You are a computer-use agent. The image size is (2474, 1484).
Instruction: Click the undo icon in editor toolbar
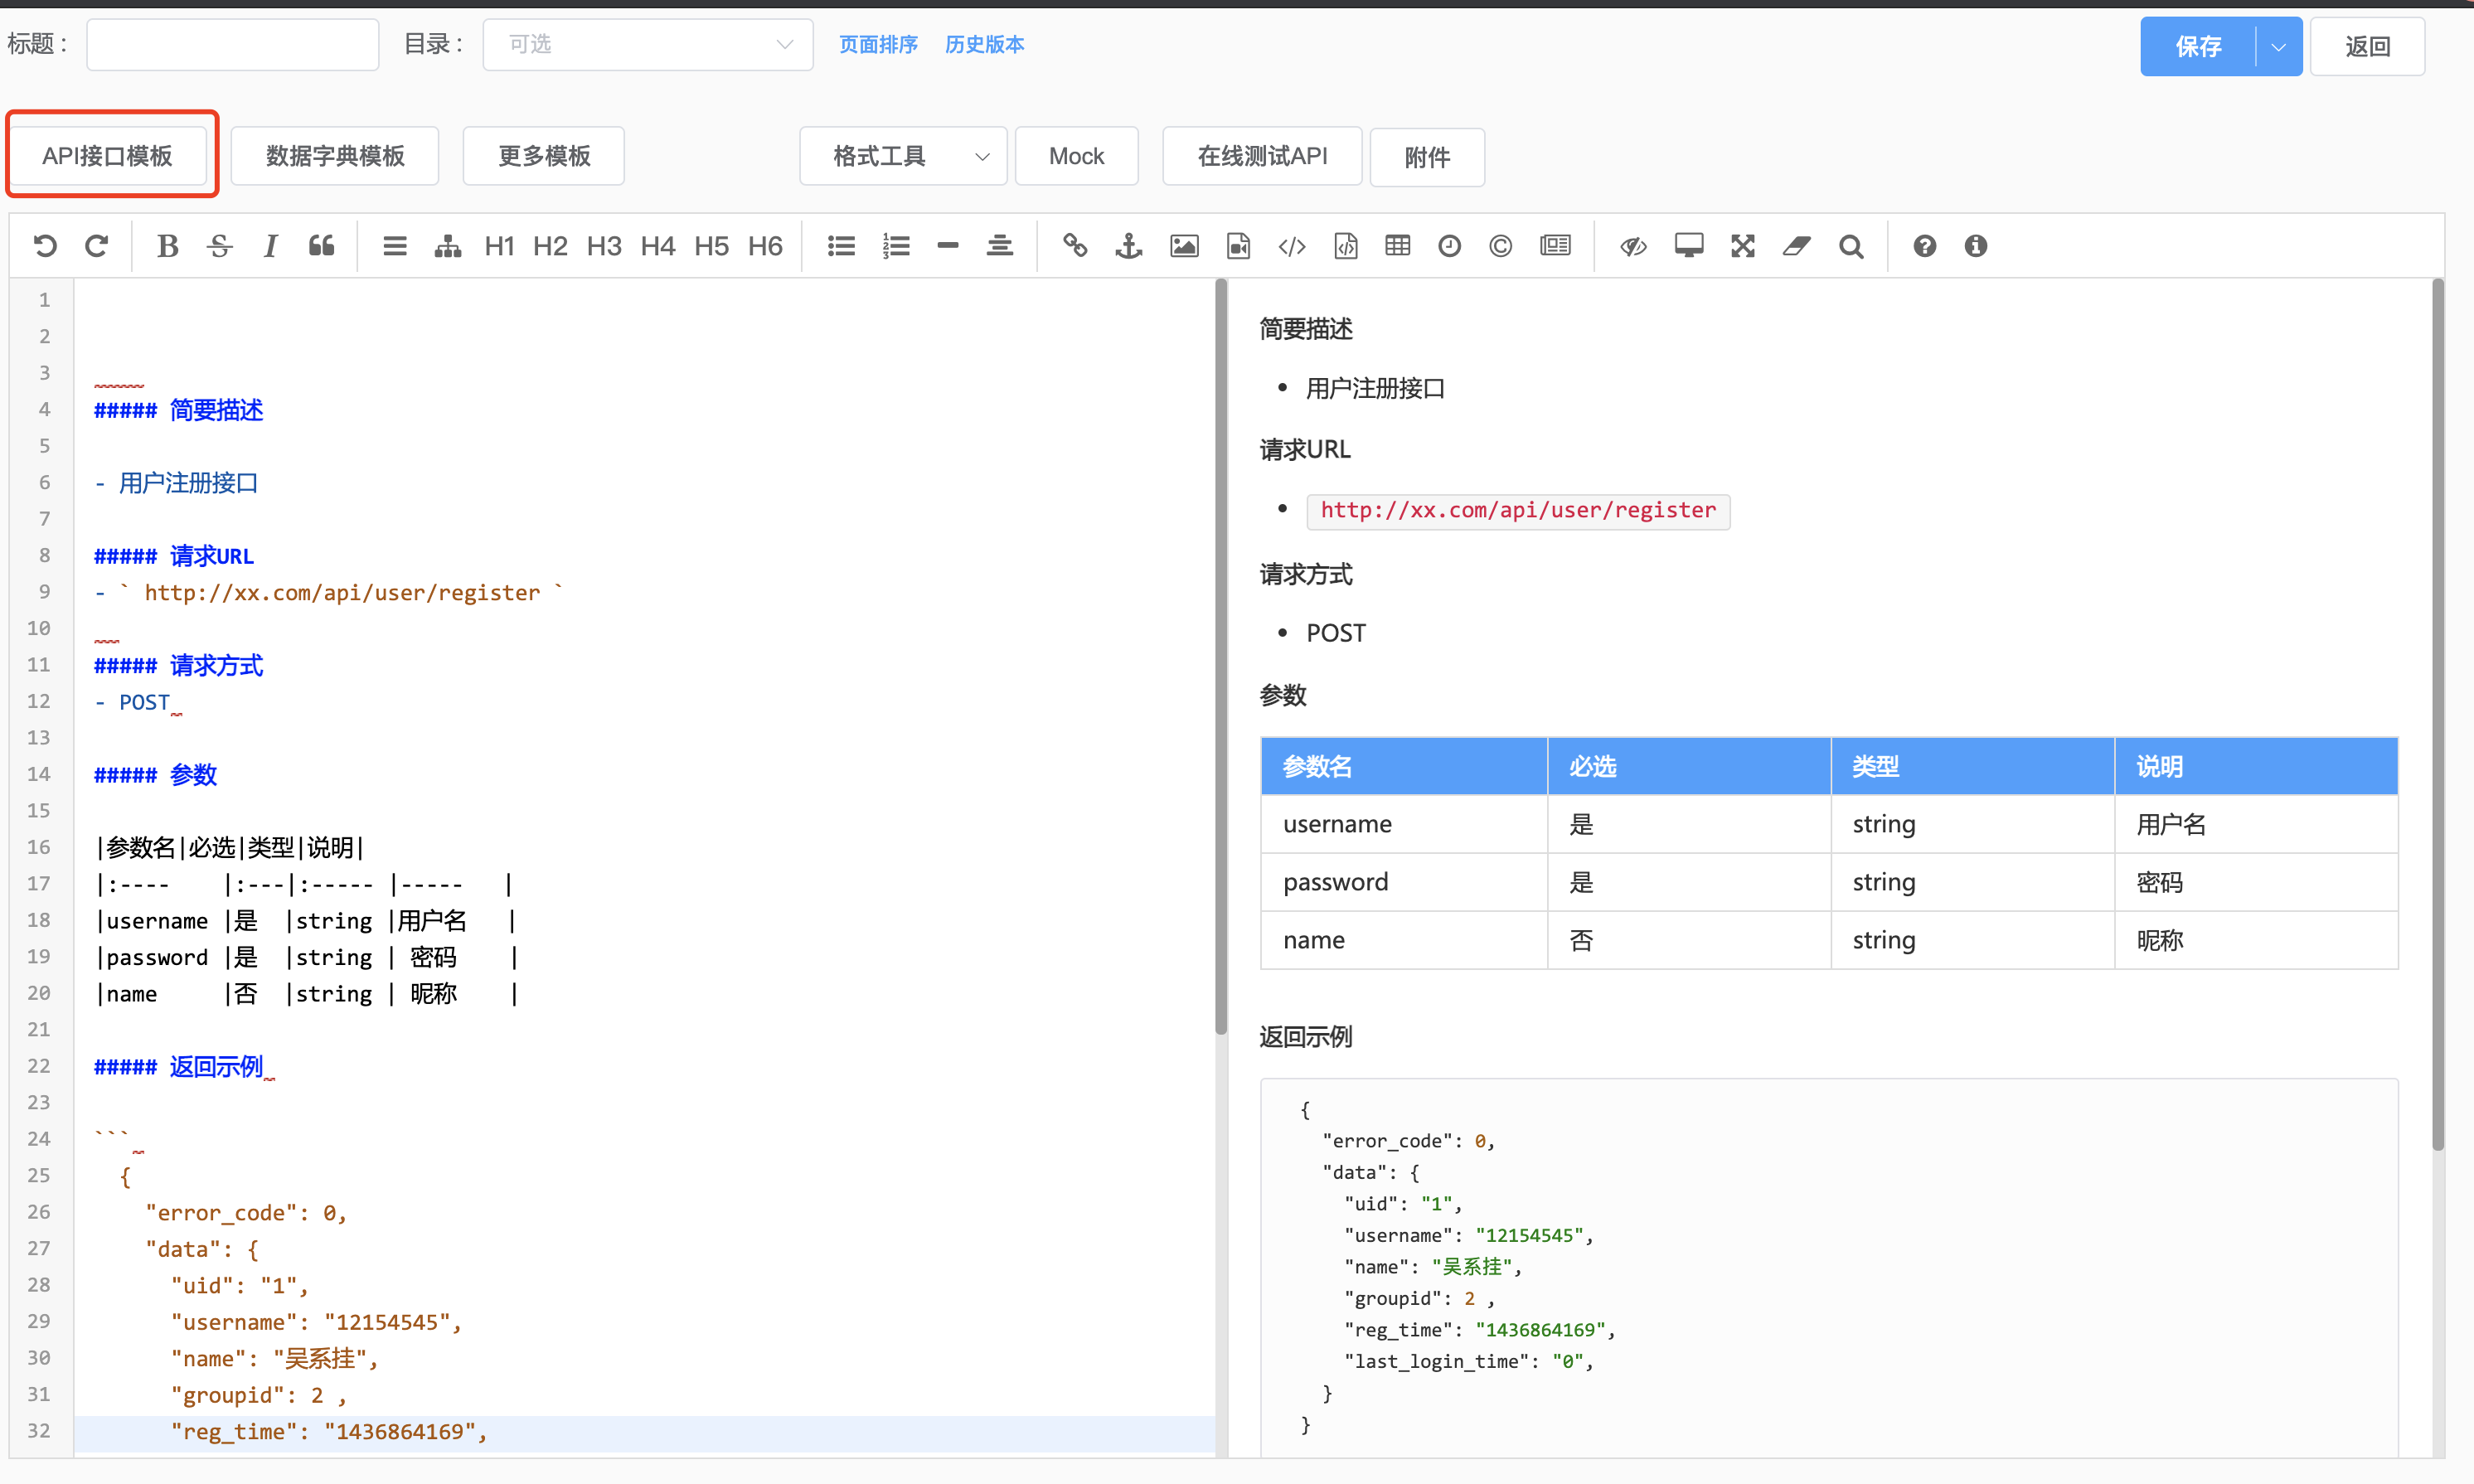[x=45, y=246]
